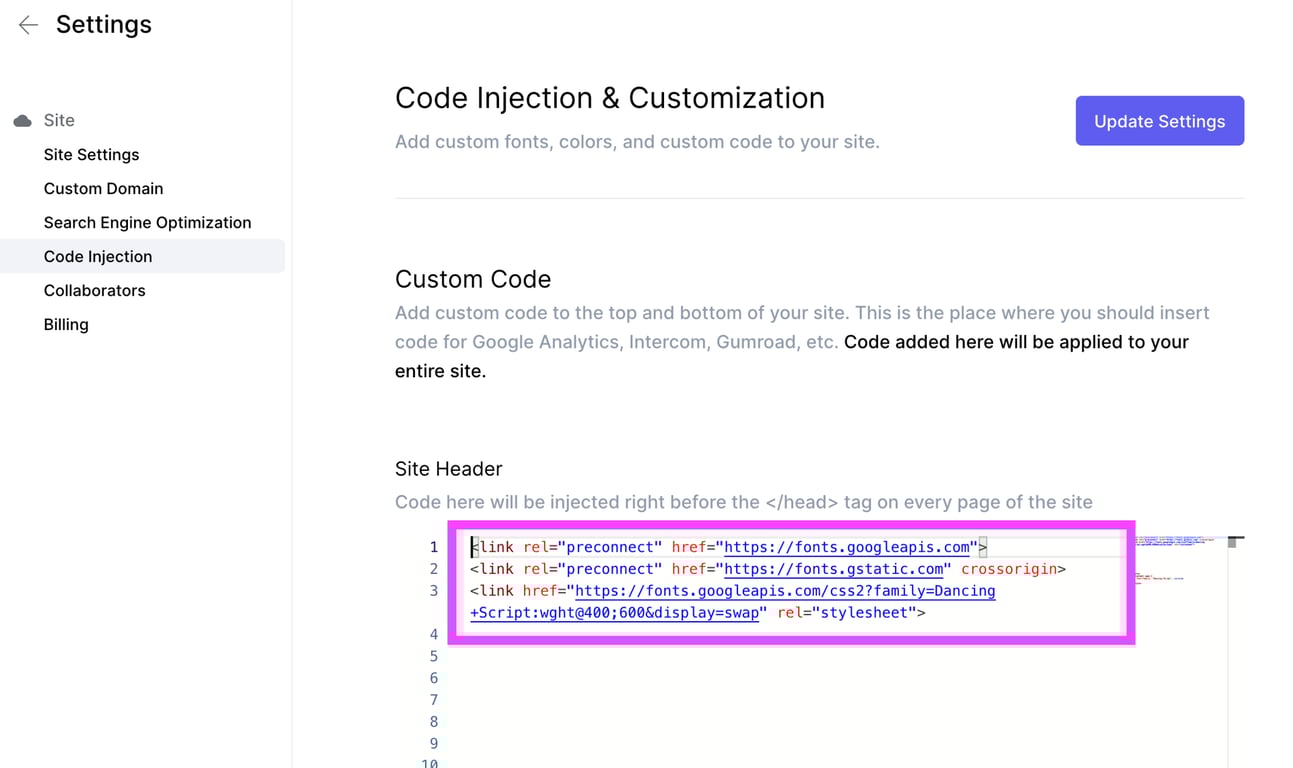The image size is (1293, 768).
Task: Open Search Engine Optimization settings
Action: pos(147,223)
